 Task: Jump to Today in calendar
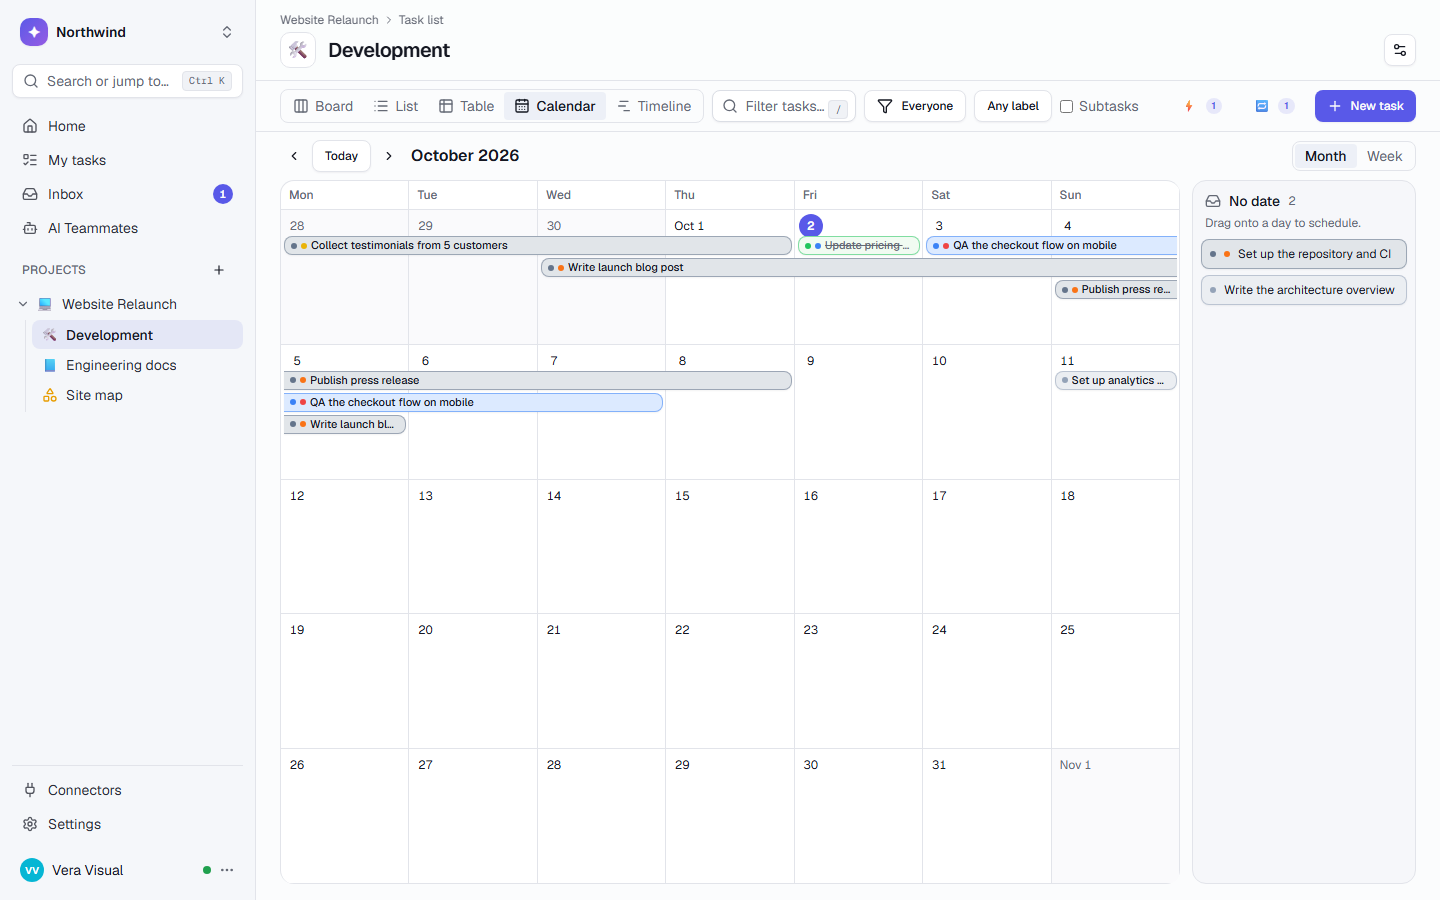coord(341,156)
